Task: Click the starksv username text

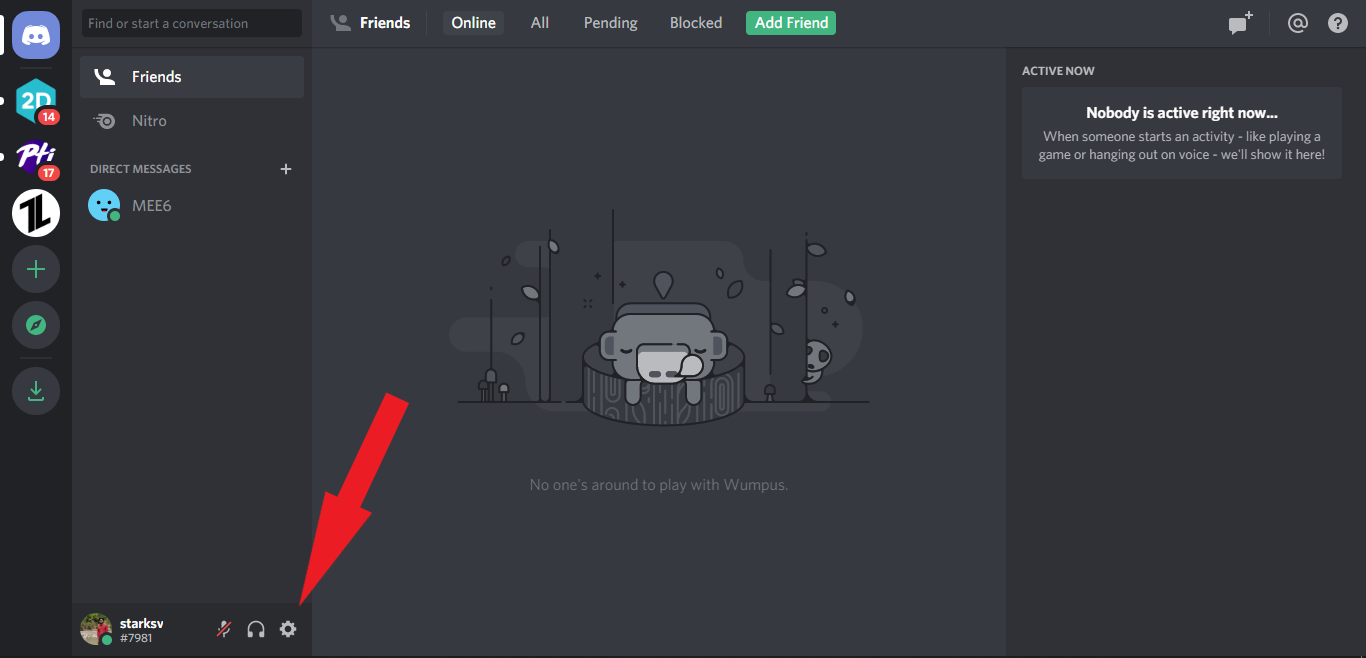Action: [x=141, y=623]
